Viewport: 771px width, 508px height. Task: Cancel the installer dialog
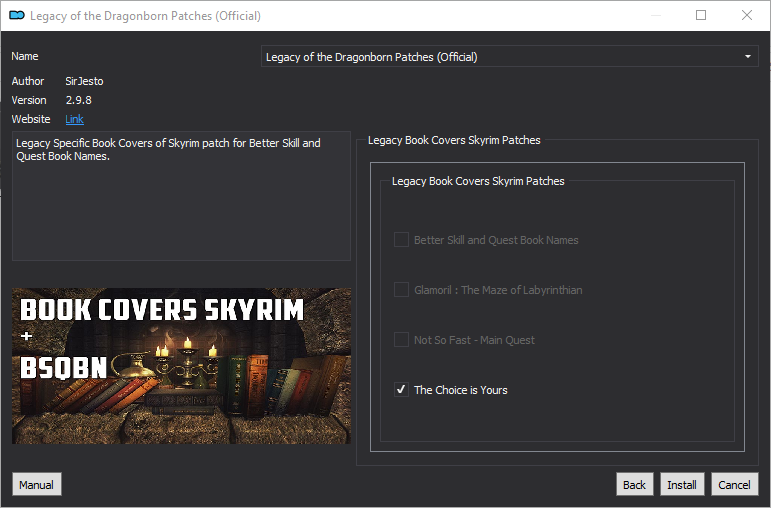(735, 485)
